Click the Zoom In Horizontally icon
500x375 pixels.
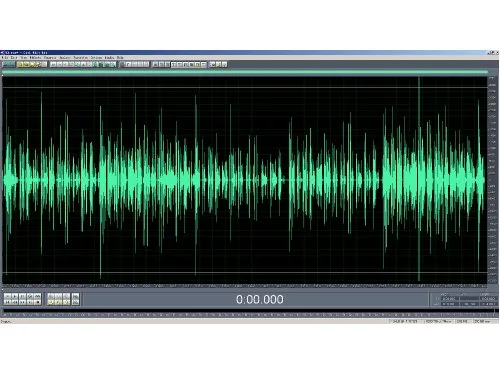tap(51, 296)
